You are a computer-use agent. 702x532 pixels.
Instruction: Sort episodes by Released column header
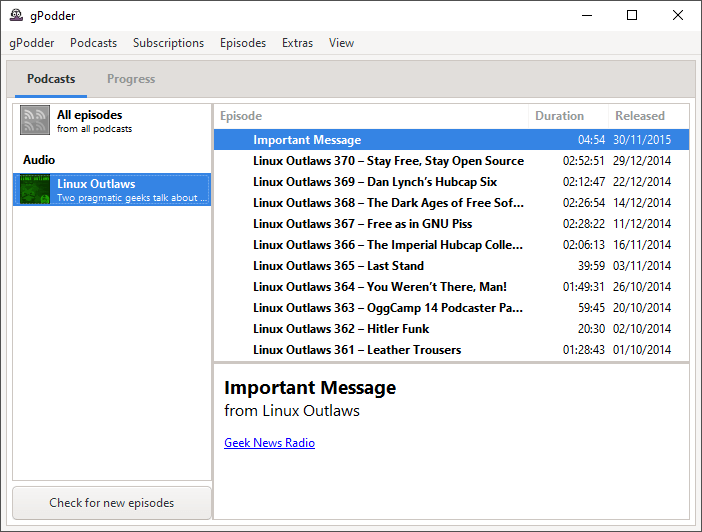(639, 116)
